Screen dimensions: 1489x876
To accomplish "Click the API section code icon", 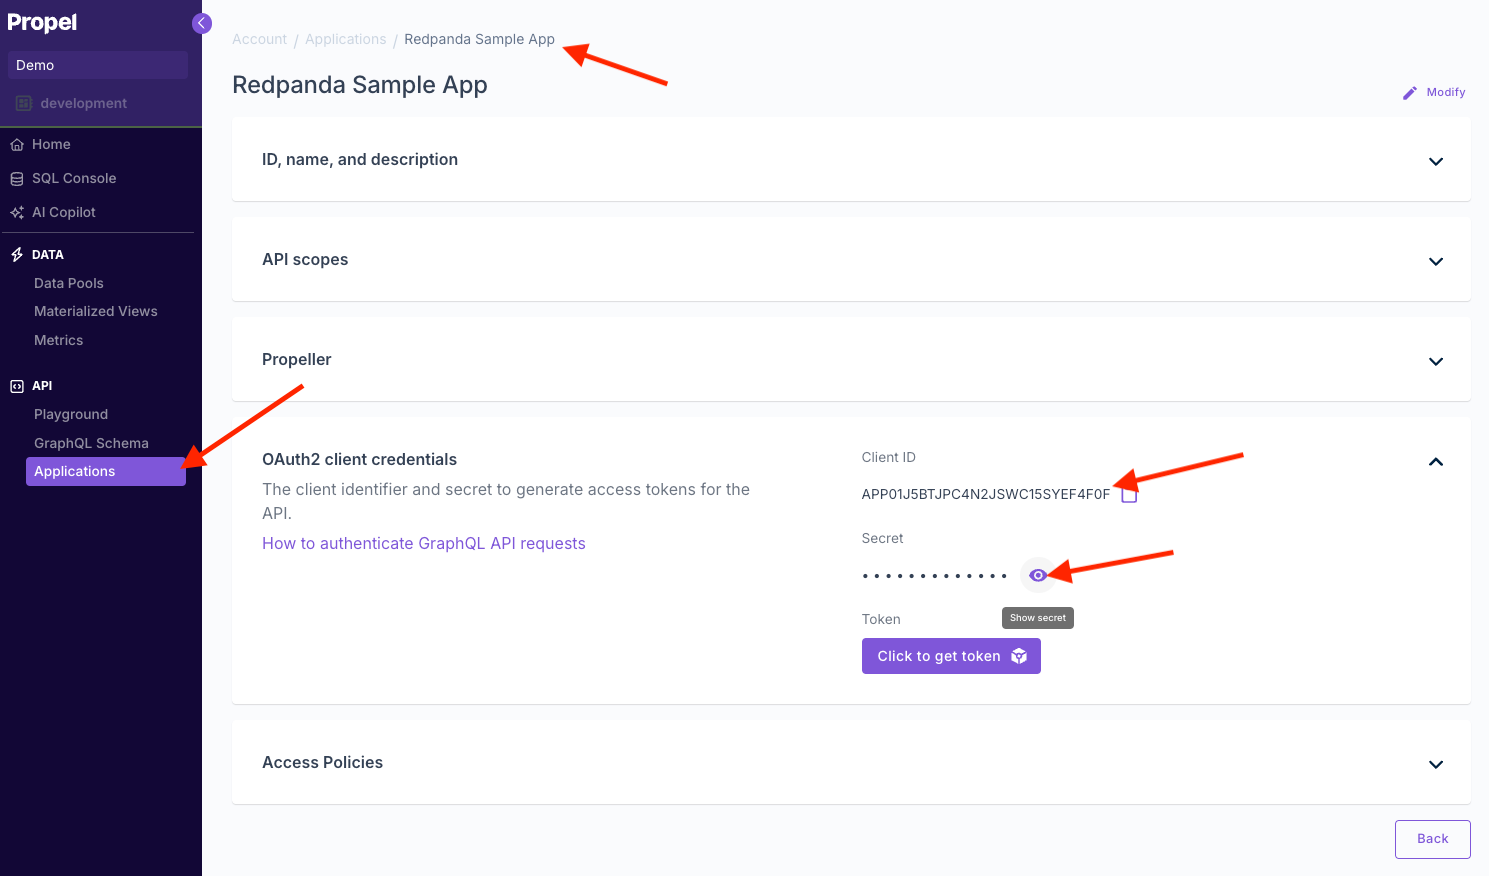I will point(17,386).
